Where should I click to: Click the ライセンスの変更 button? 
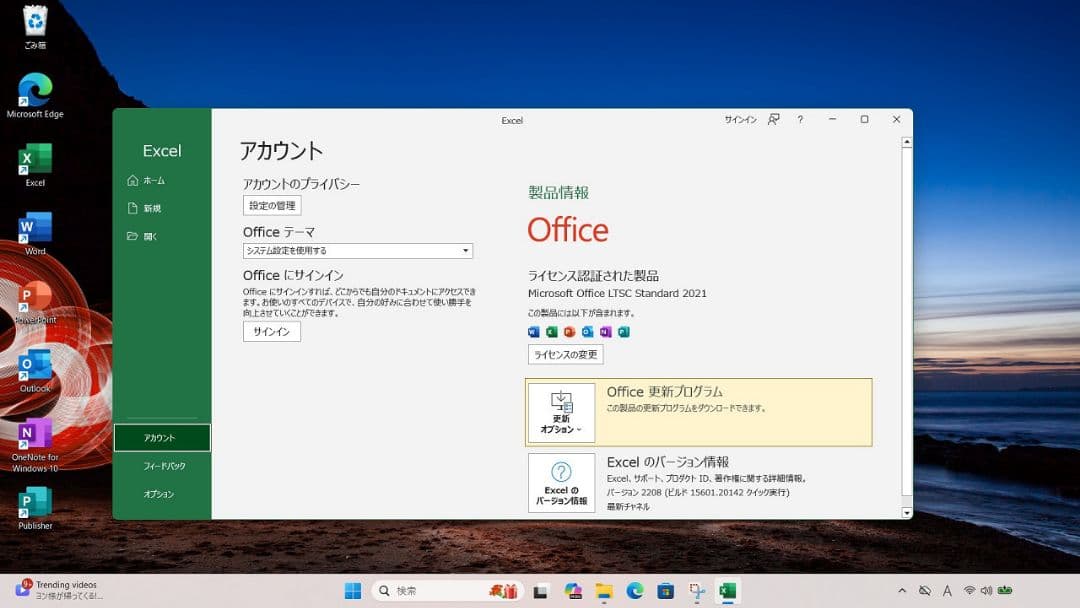coord(563,354)
